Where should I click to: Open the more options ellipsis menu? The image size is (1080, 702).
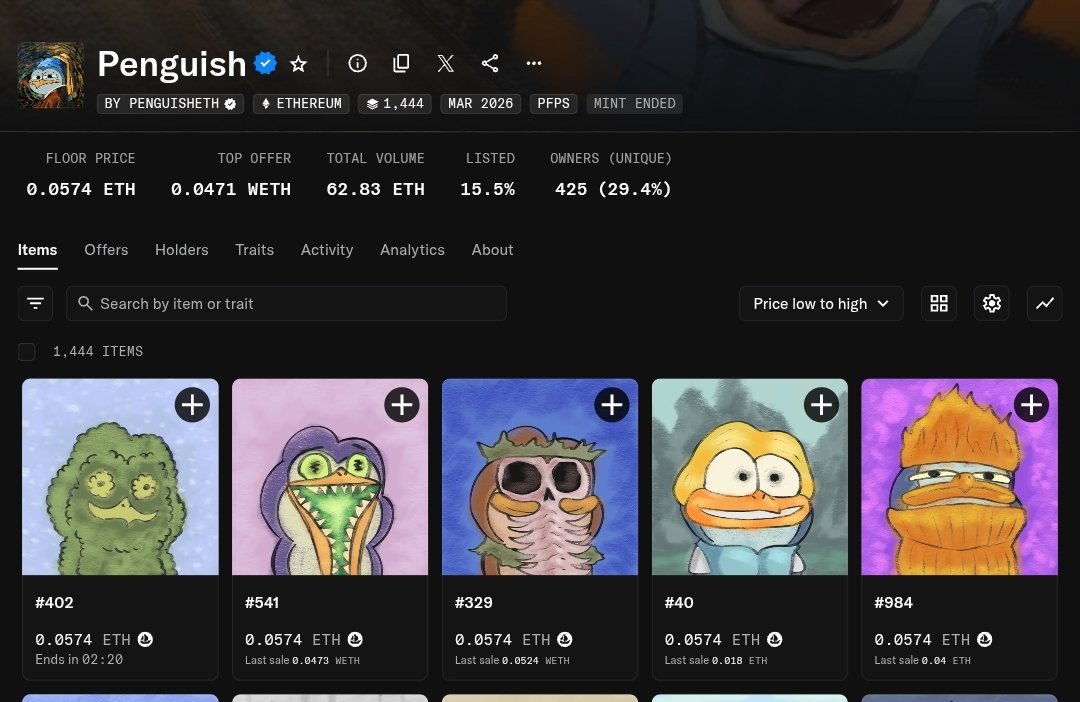[x=534, y=63]
